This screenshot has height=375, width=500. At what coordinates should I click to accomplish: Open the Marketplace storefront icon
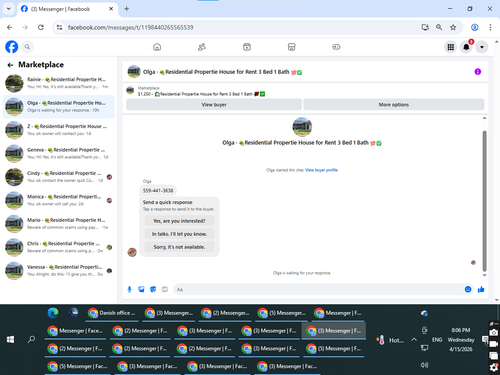pyautogui.click(x=292, y=47)
